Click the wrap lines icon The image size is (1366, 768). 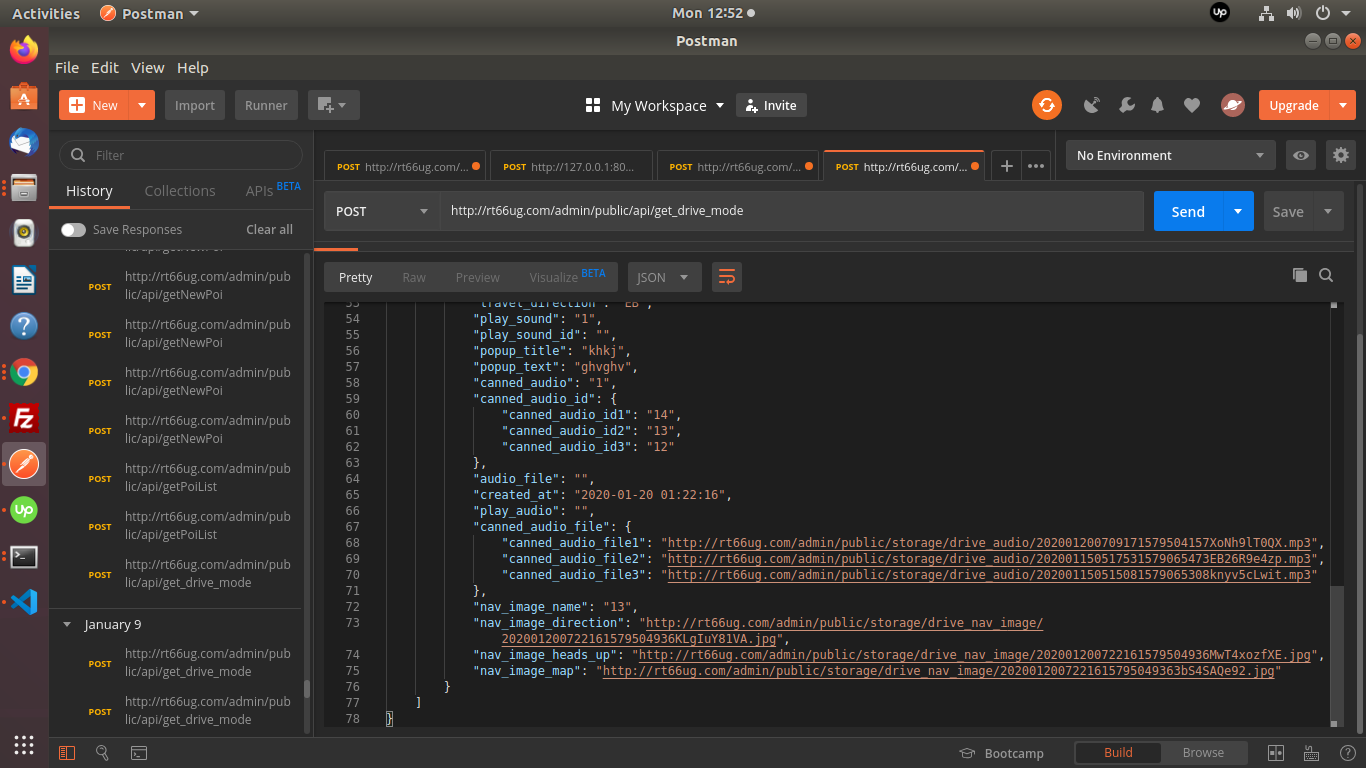(727, 277)
